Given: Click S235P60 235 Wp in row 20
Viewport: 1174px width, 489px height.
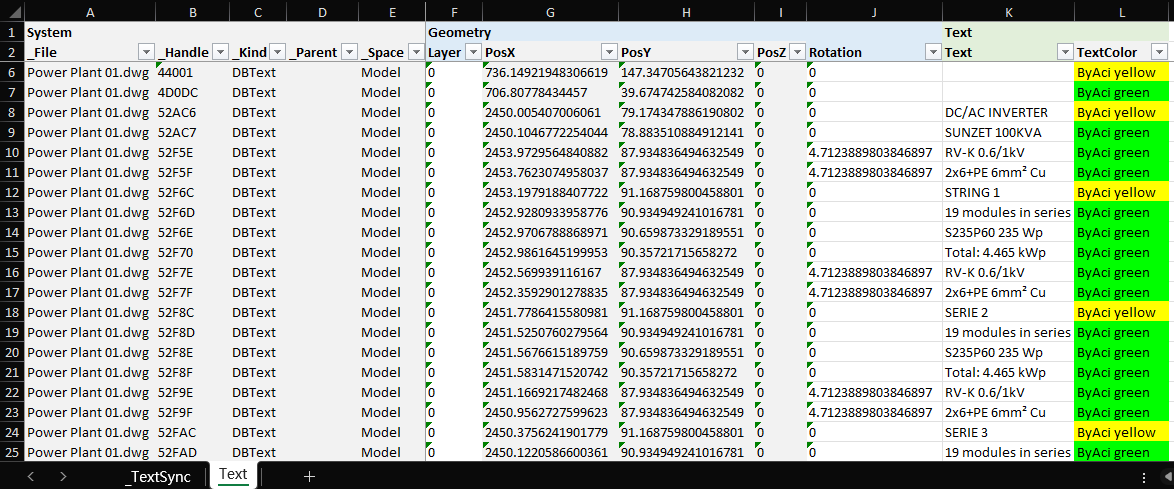Looking at the screenshot, I should pos(1008,352).
